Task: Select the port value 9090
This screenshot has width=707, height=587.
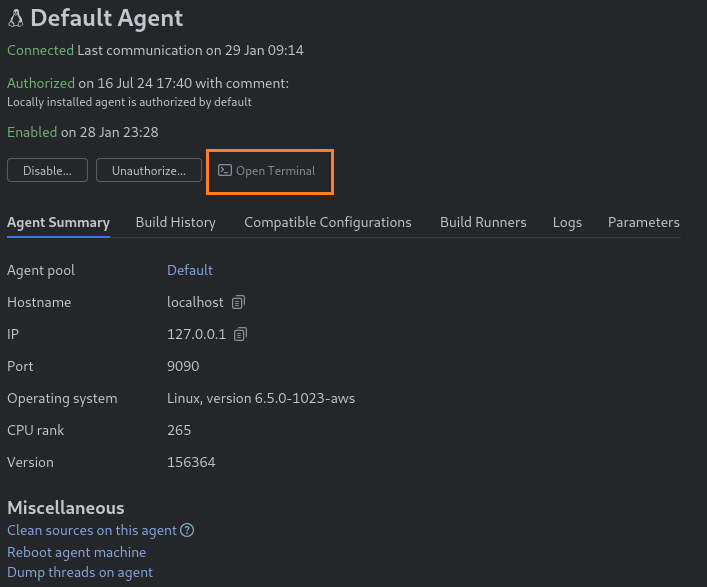Action: 183,366
